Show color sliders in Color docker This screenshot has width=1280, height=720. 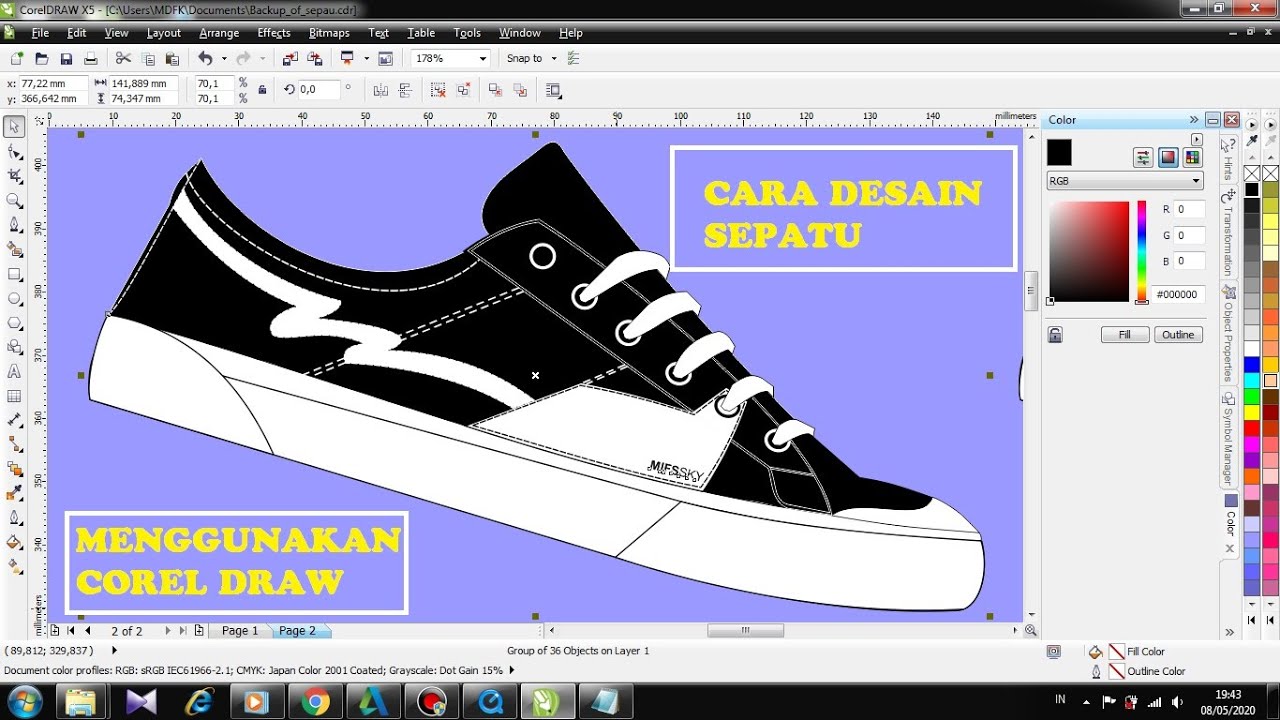tap(1143, 157)
